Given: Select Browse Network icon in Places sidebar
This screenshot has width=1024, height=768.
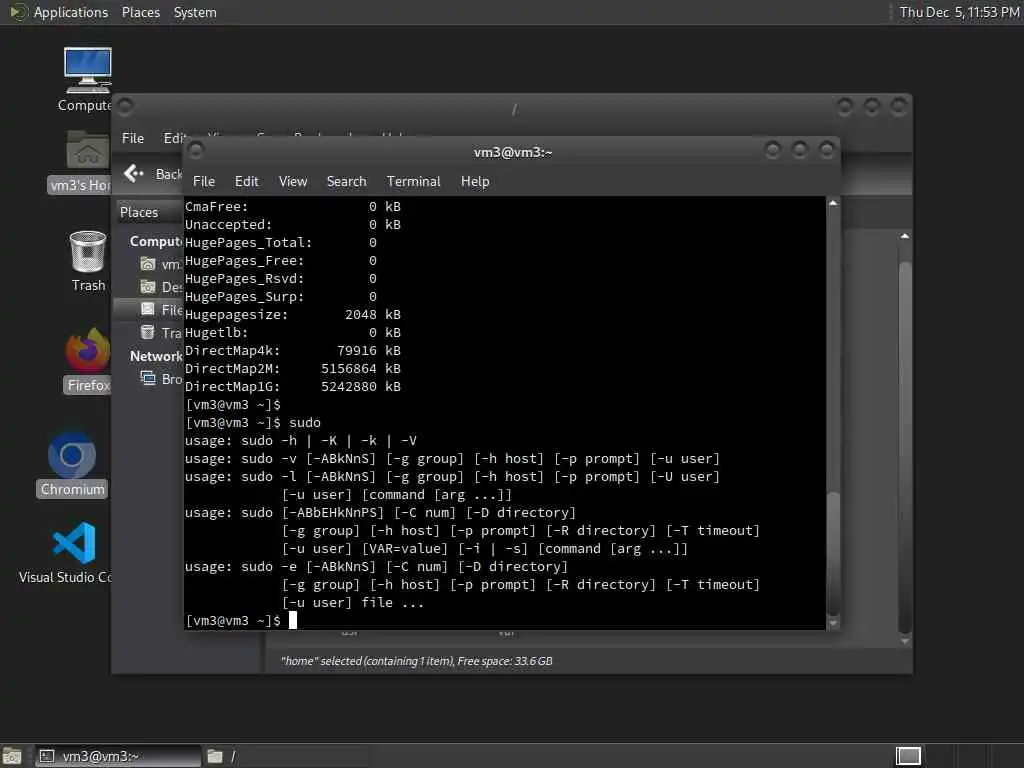Looking at the screenshot, I should (x=148, y=378).
